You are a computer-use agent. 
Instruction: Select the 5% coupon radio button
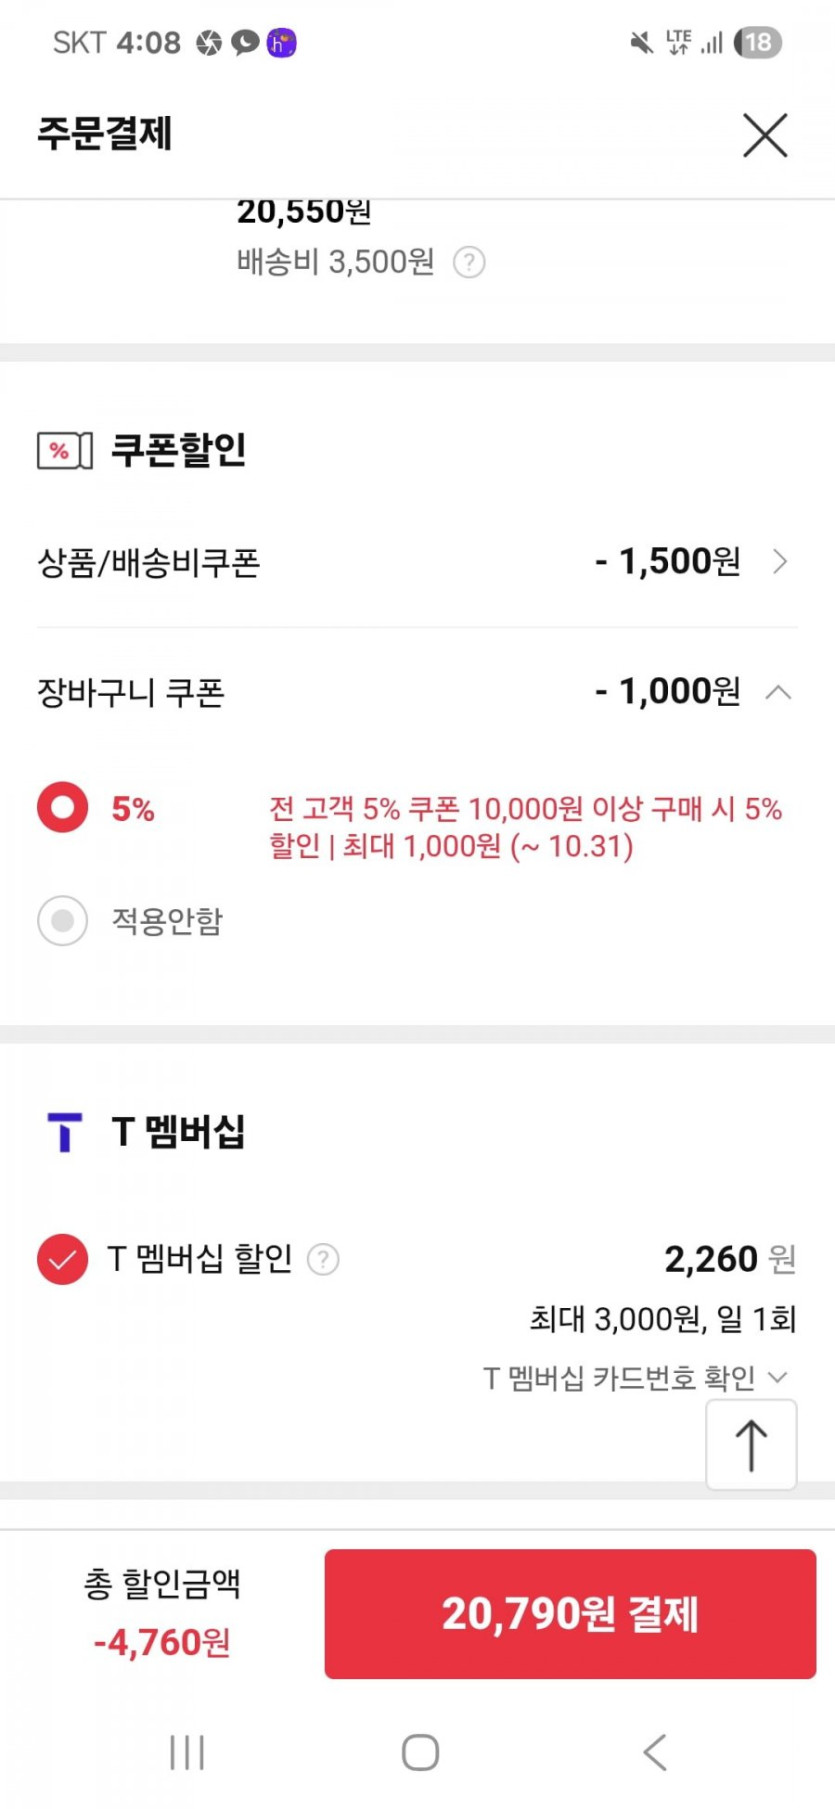[63, 807]
